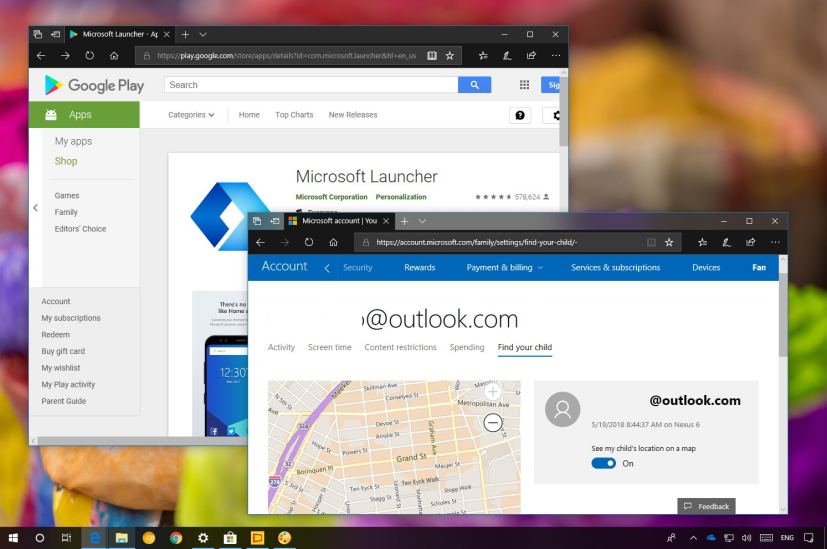The width and height of the screenshot is (827, 549).
Task: Open Favorites hub in Microsoft account window
Action: [702, 242]
